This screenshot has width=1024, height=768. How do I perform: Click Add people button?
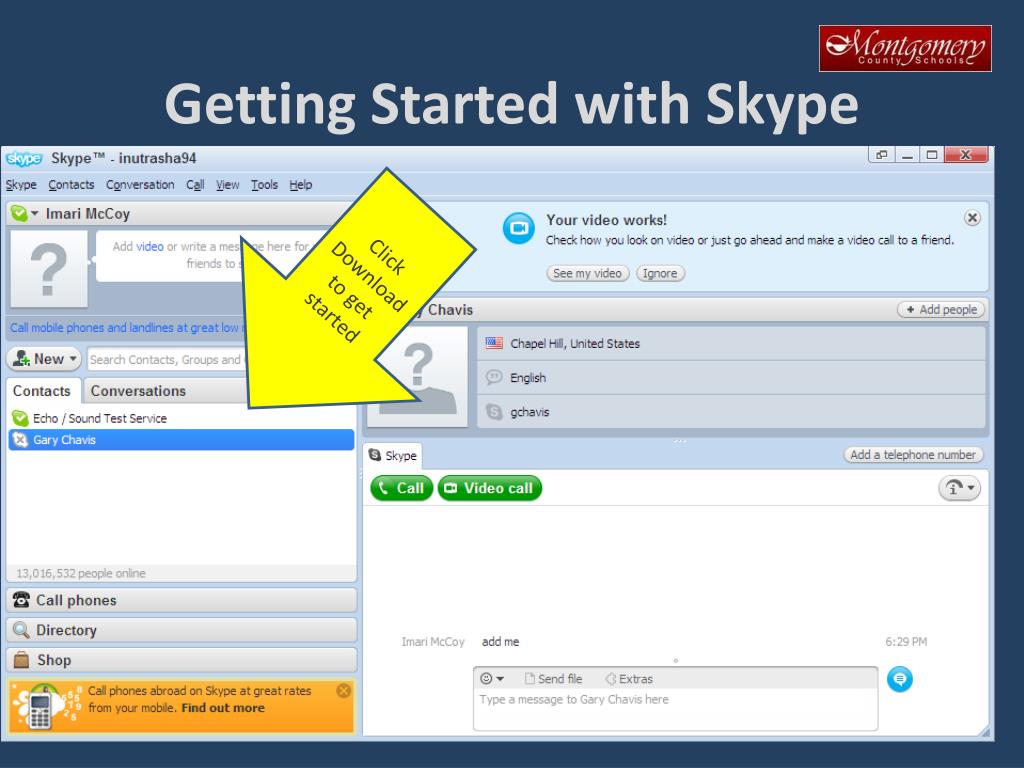click(941, 310)
